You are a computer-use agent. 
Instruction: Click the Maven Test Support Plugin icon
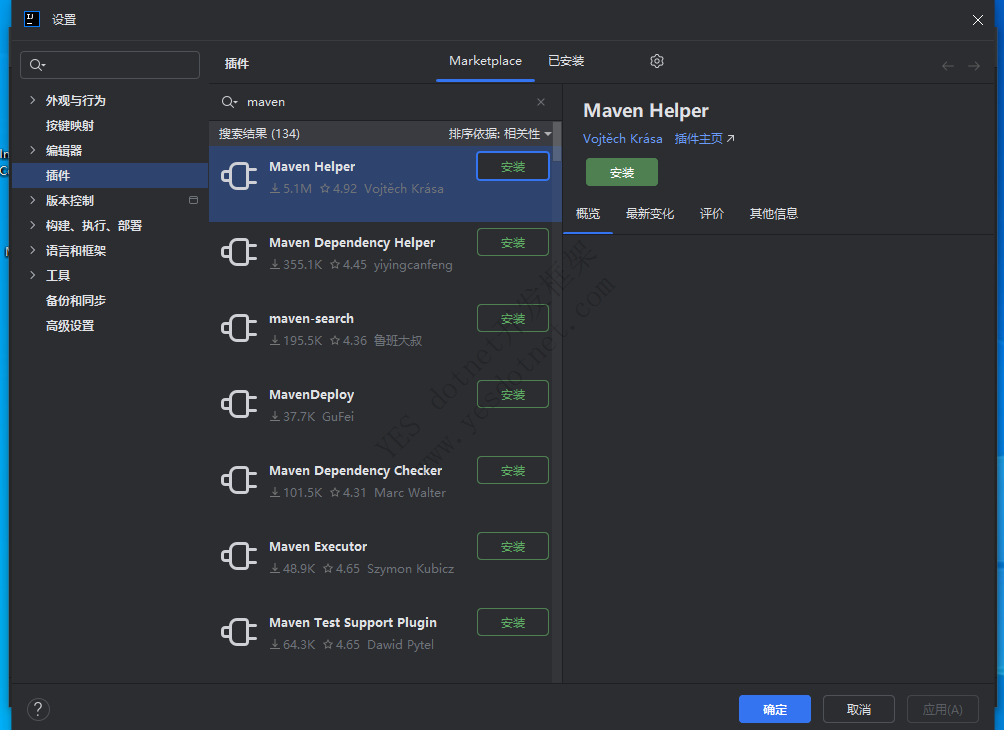click(x=239, y=632)
